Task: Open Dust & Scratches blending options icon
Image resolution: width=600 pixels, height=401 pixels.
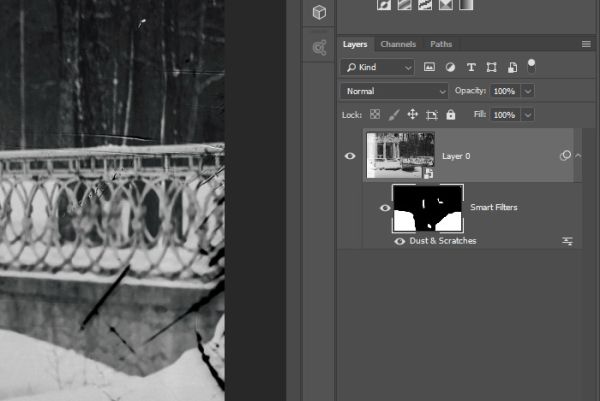Action: (x=567, y=241)
